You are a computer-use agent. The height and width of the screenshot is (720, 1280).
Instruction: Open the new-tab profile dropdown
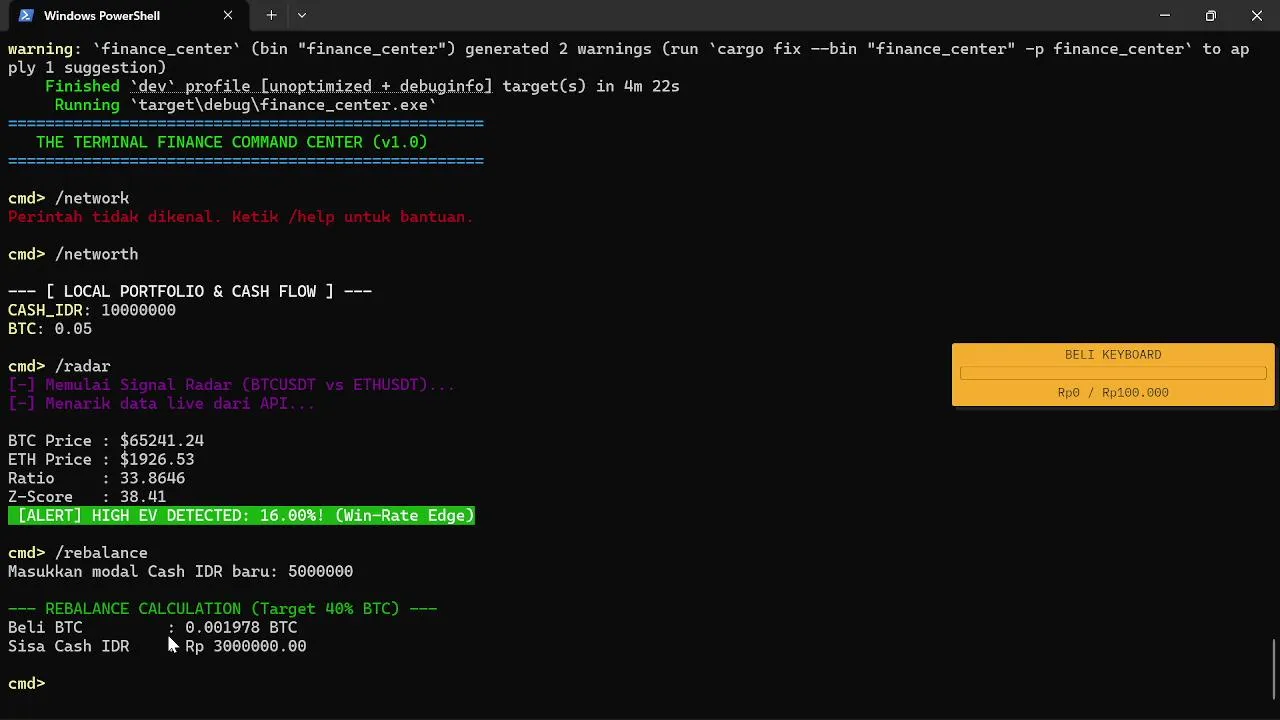coord(302,16)
